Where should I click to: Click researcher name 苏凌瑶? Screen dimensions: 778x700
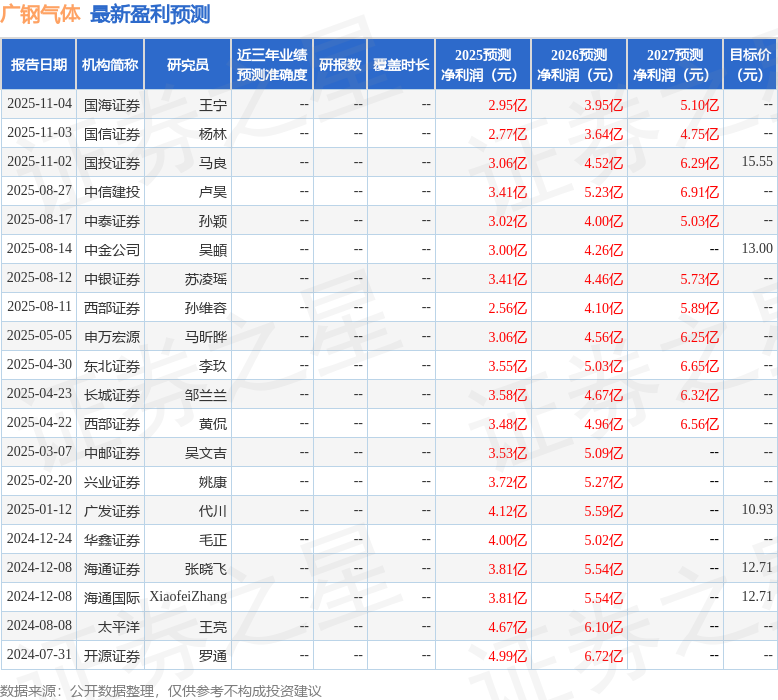[x=206, y=279]
